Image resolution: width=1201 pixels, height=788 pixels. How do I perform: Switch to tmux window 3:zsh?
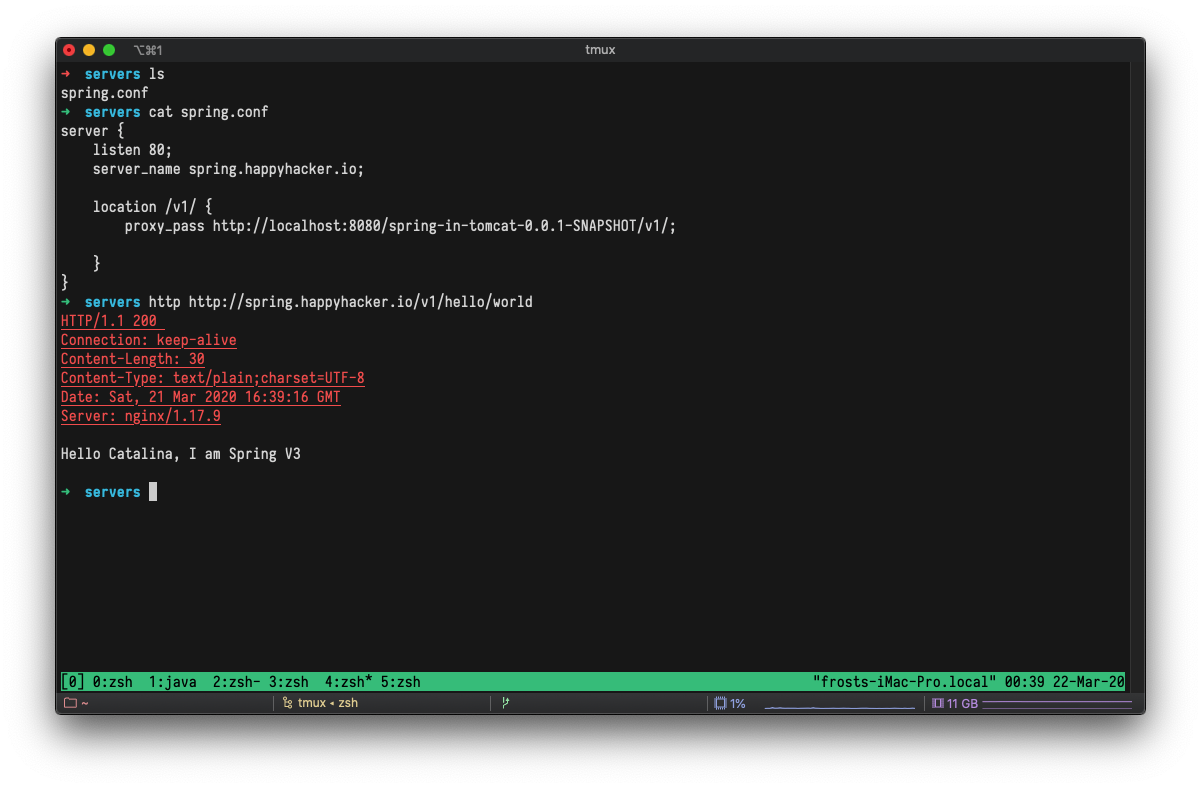[289, 682]
